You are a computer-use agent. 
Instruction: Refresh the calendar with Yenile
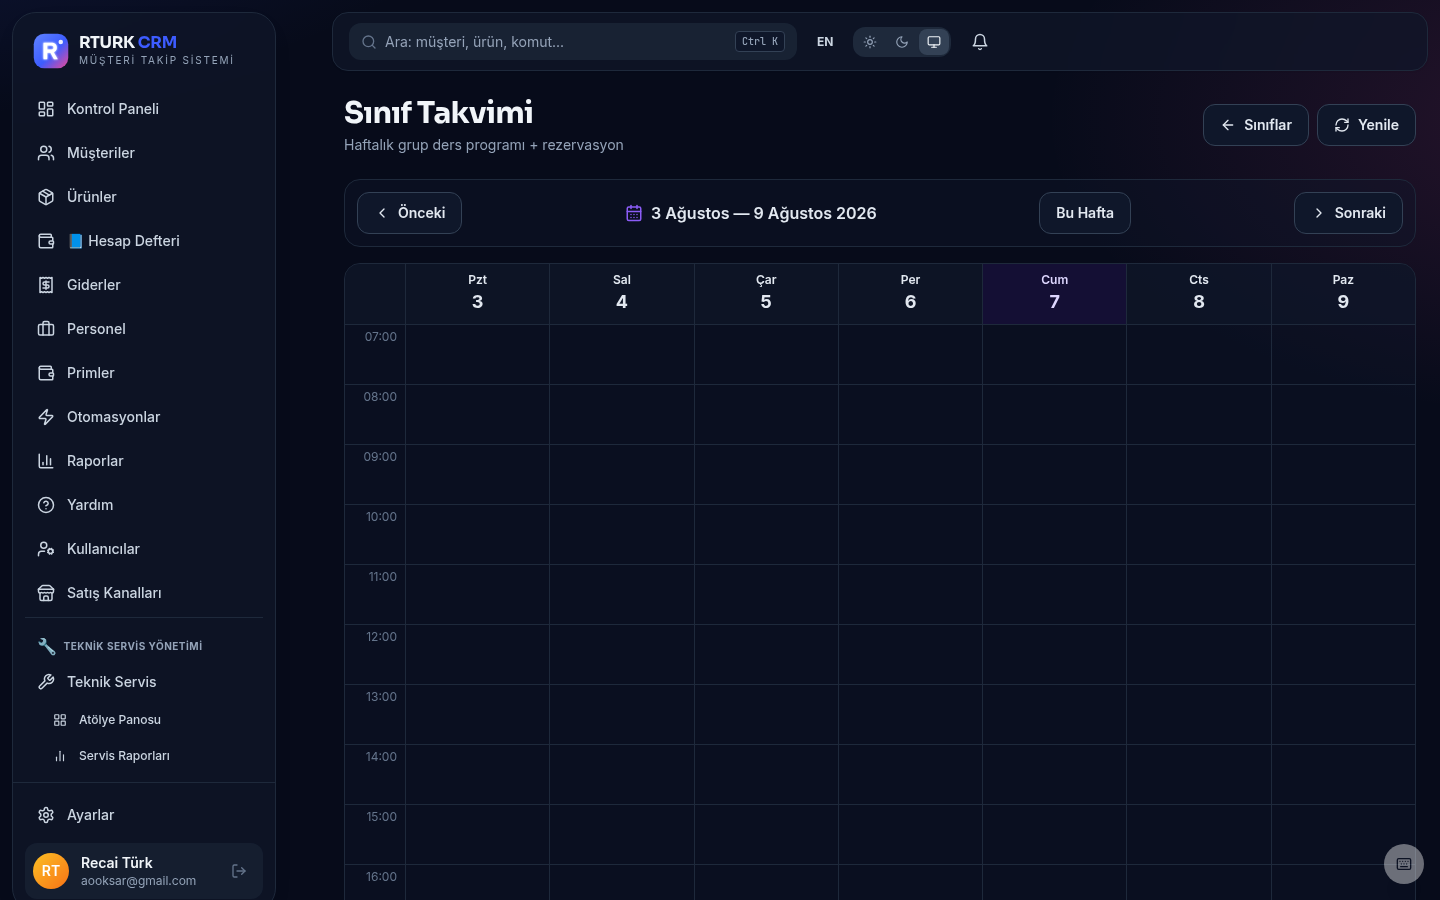pyautogui.click(x=1366, y=125)
